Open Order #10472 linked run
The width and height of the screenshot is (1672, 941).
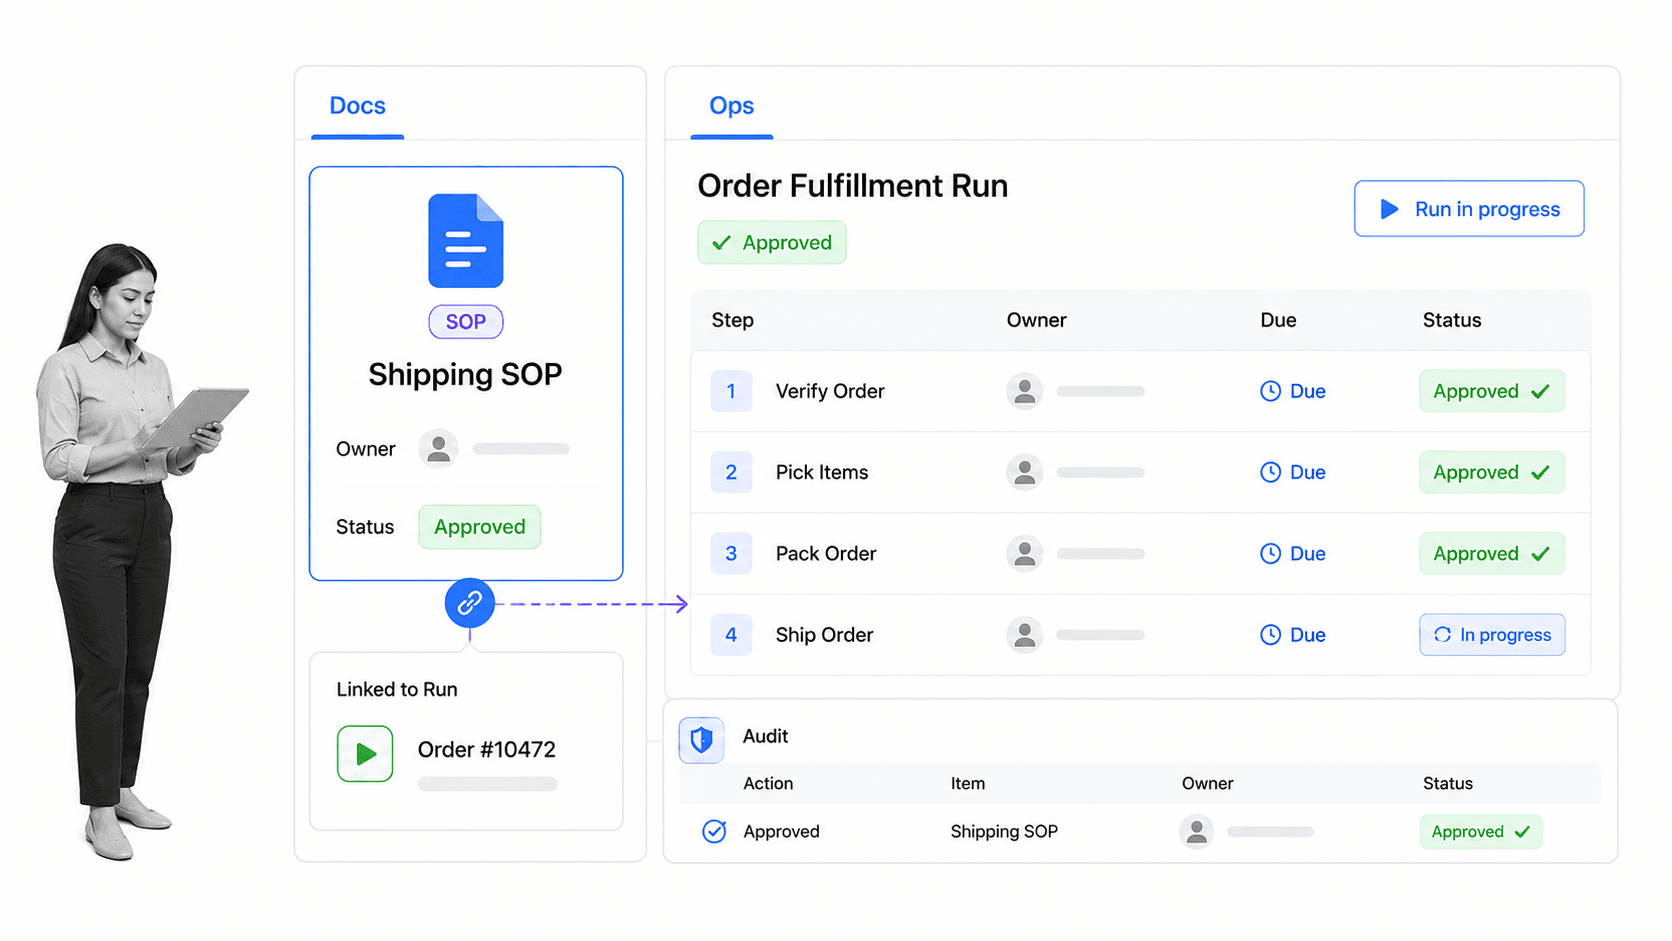pos(486,750)
